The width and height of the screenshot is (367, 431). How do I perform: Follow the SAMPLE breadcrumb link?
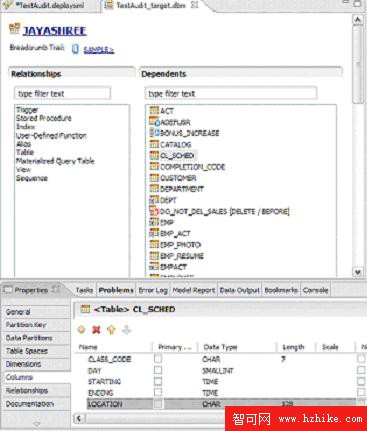click(x=99, y=50)
